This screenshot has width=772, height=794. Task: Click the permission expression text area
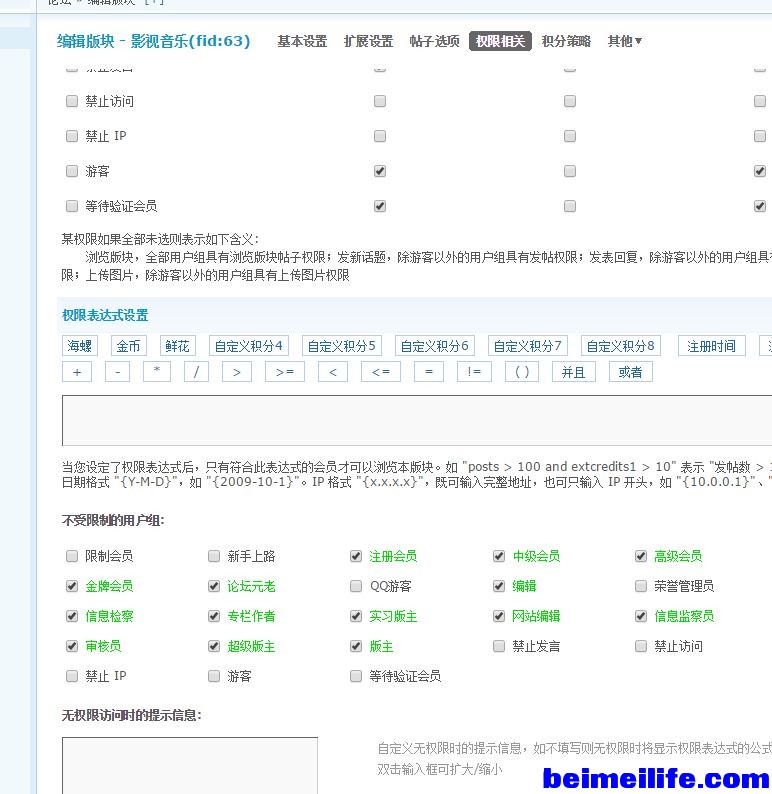click(416, 420)
